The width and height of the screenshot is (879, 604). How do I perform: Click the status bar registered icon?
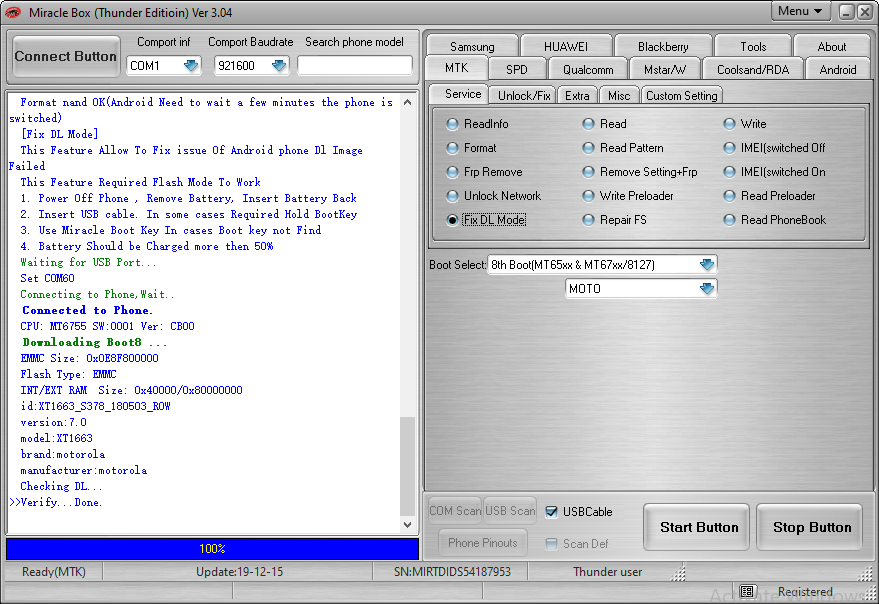tap(747, 591)
